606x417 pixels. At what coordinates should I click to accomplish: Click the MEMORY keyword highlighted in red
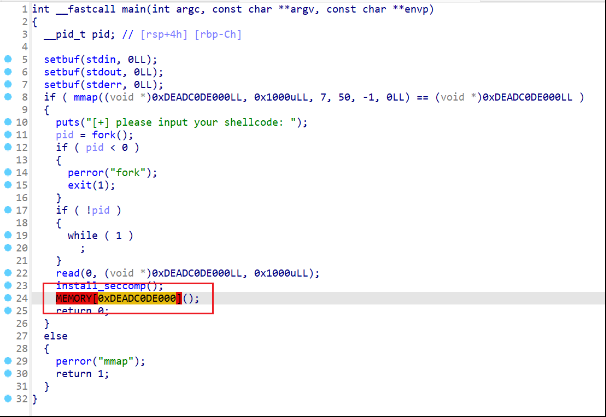(x=74, y=298)
